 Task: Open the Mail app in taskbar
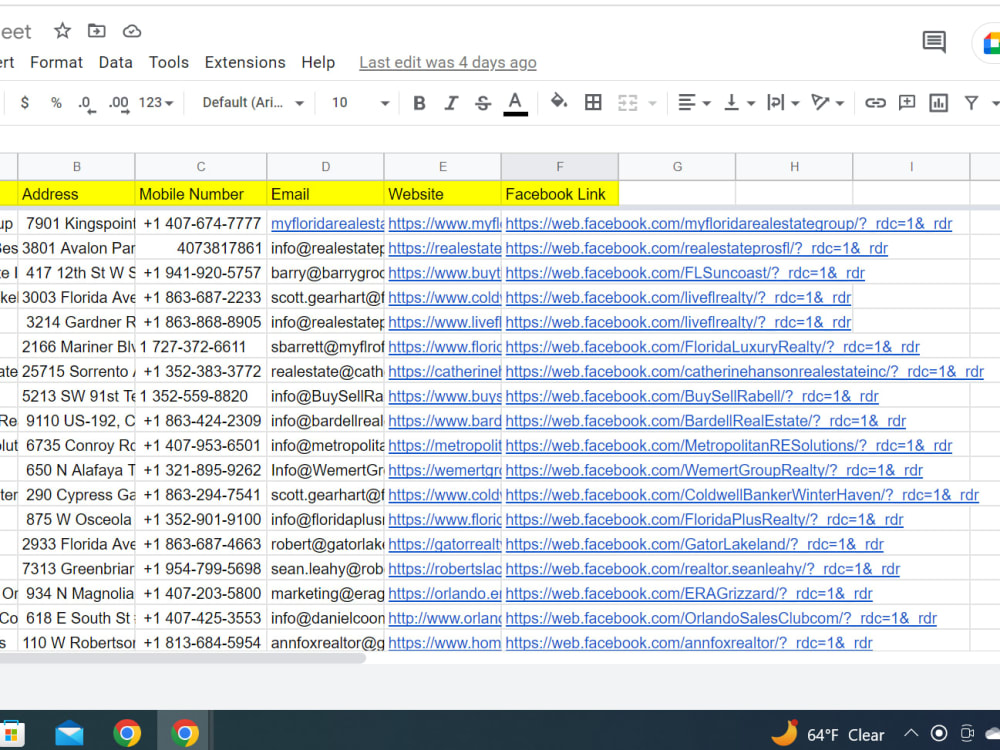69,733
